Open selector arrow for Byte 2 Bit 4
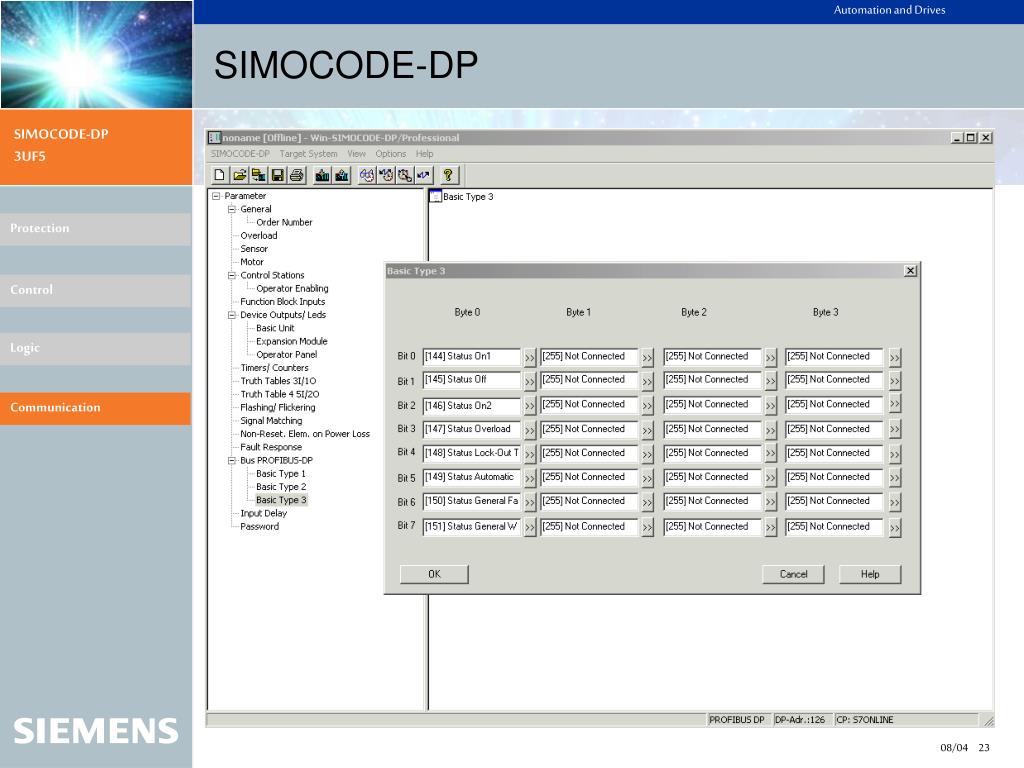This screenshot has width=1024, height=768. click(x=771, y=454)
